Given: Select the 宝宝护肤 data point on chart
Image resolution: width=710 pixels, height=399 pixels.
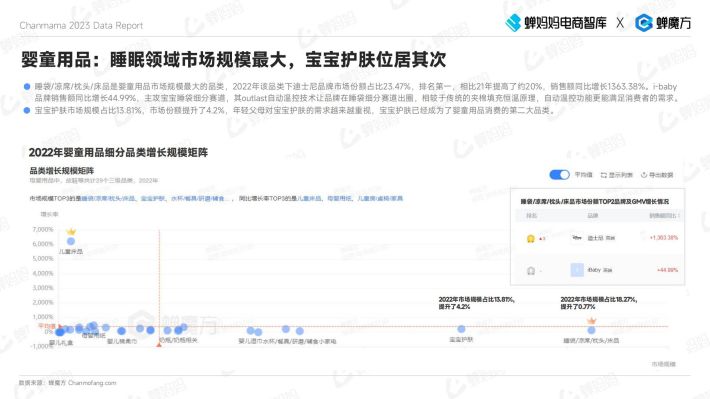Looking at the screenshot, I should tap(461, 329).
